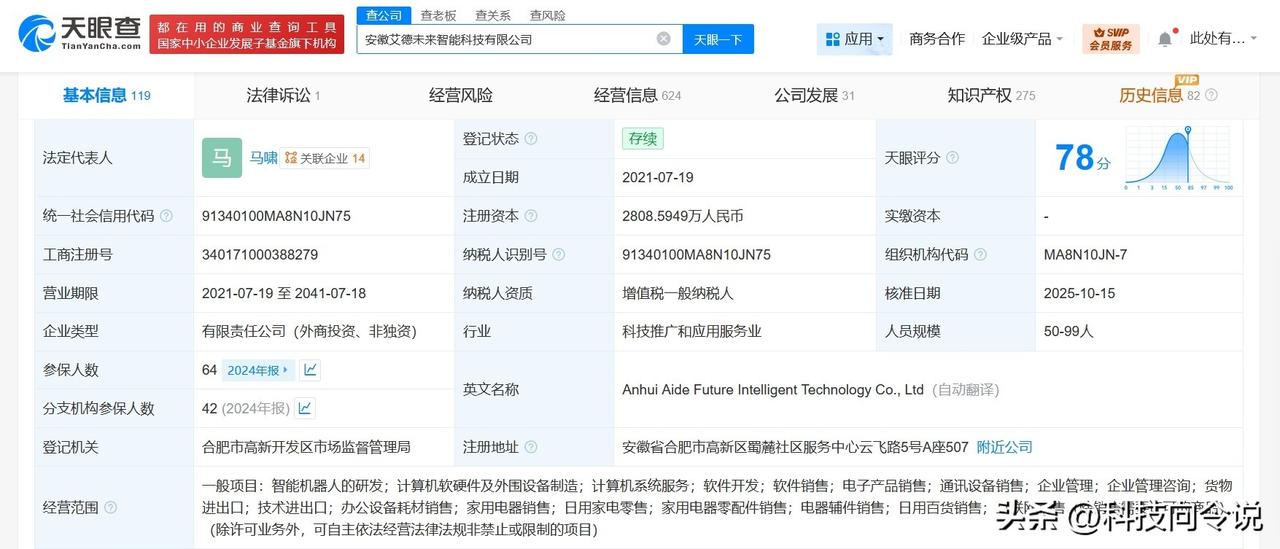1280x549 pixels.
Task: Click the help icon beside 注册资本
Action: (531, 216)
